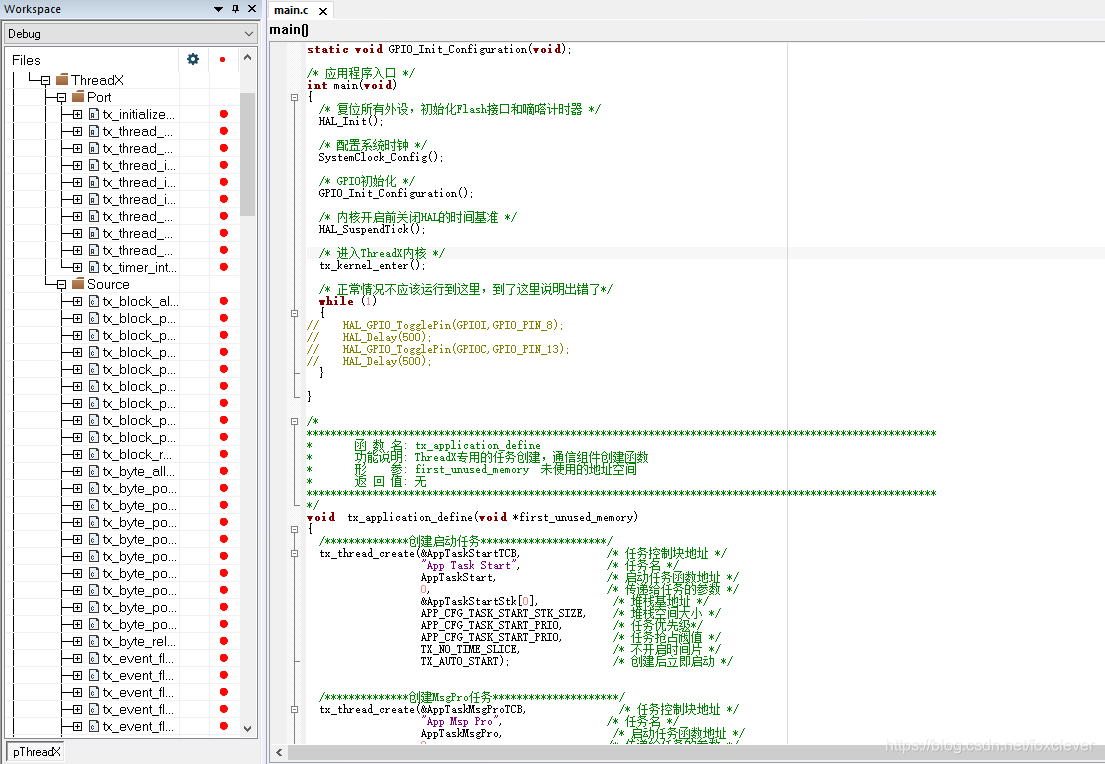Fold the AppTaskStartTCB tx_thread_create call
The height and width of the screenshot is (764, 1105).
point(295,553)
